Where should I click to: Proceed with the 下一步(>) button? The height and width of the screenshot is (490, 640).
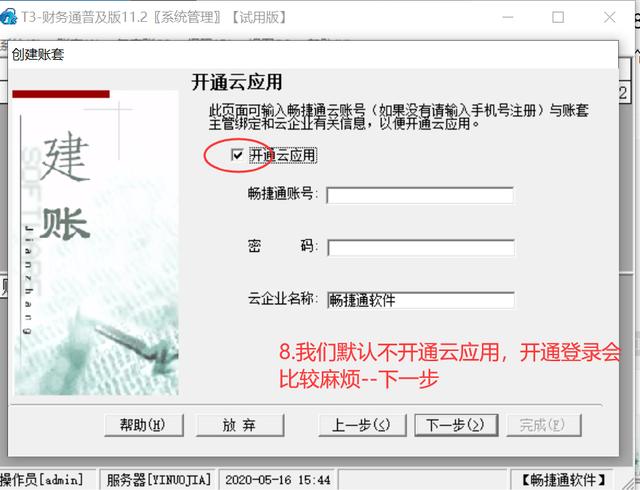(x=456, y=425)
